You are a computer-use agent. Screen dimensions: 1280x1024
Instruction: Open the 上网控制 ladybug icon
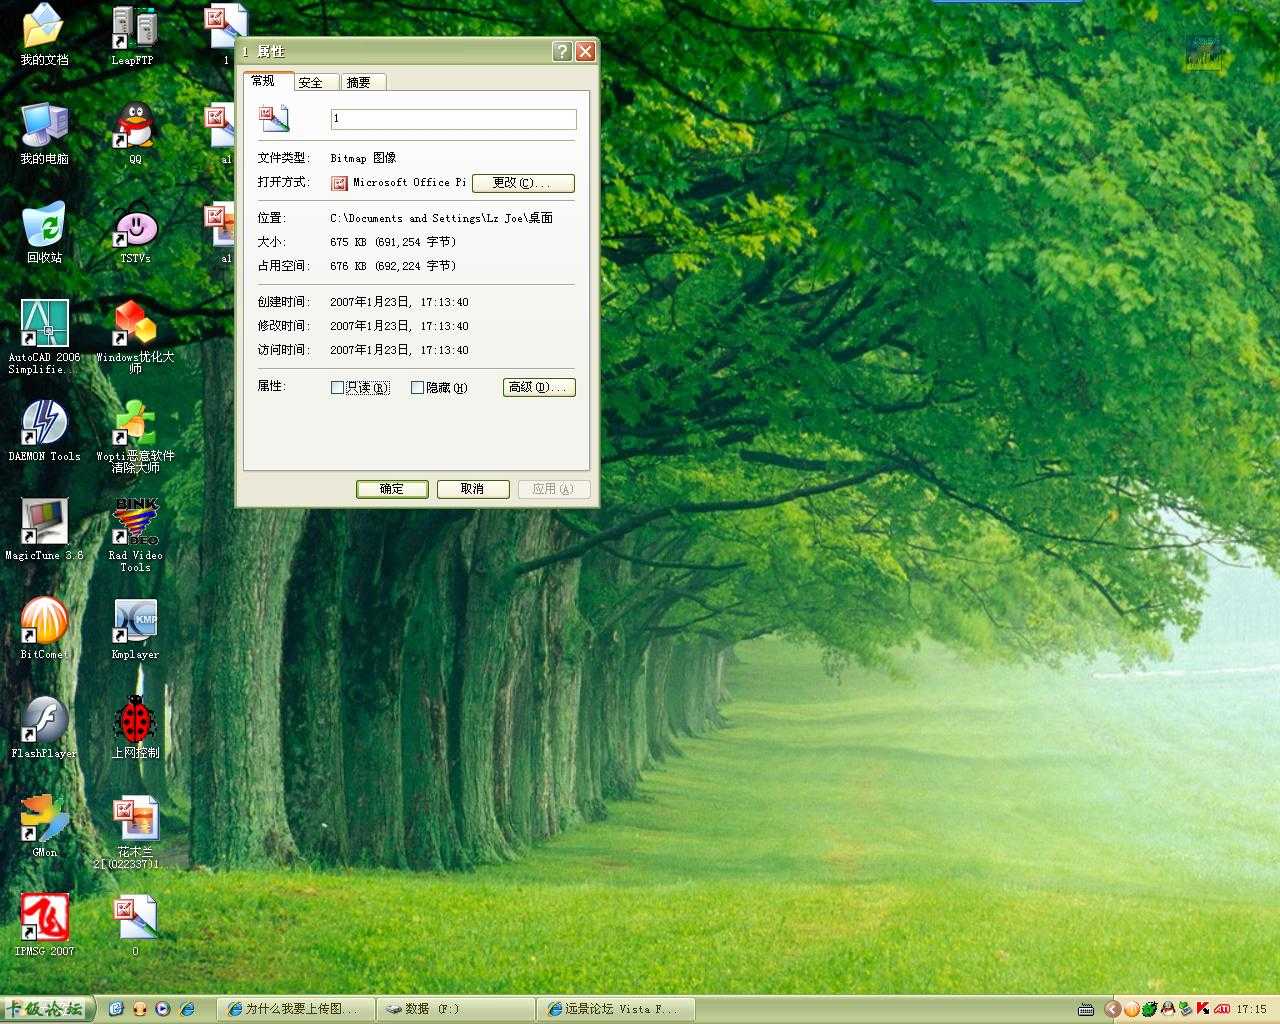(x=135, y=727)
